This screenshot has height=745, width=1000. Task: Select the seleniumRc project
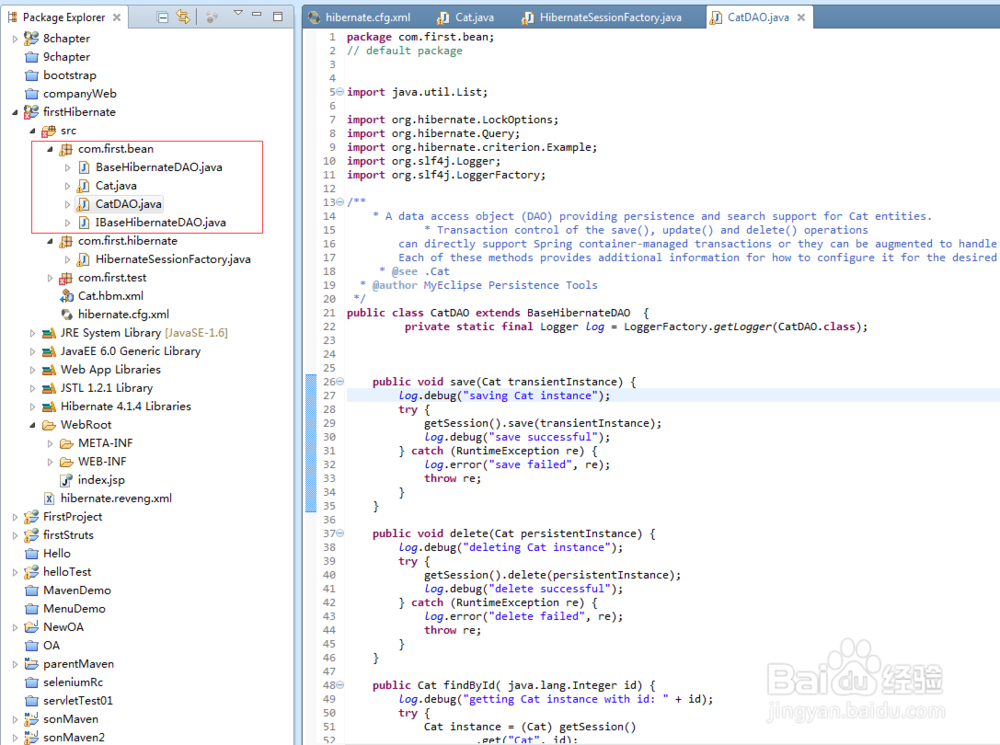[73, 682]
